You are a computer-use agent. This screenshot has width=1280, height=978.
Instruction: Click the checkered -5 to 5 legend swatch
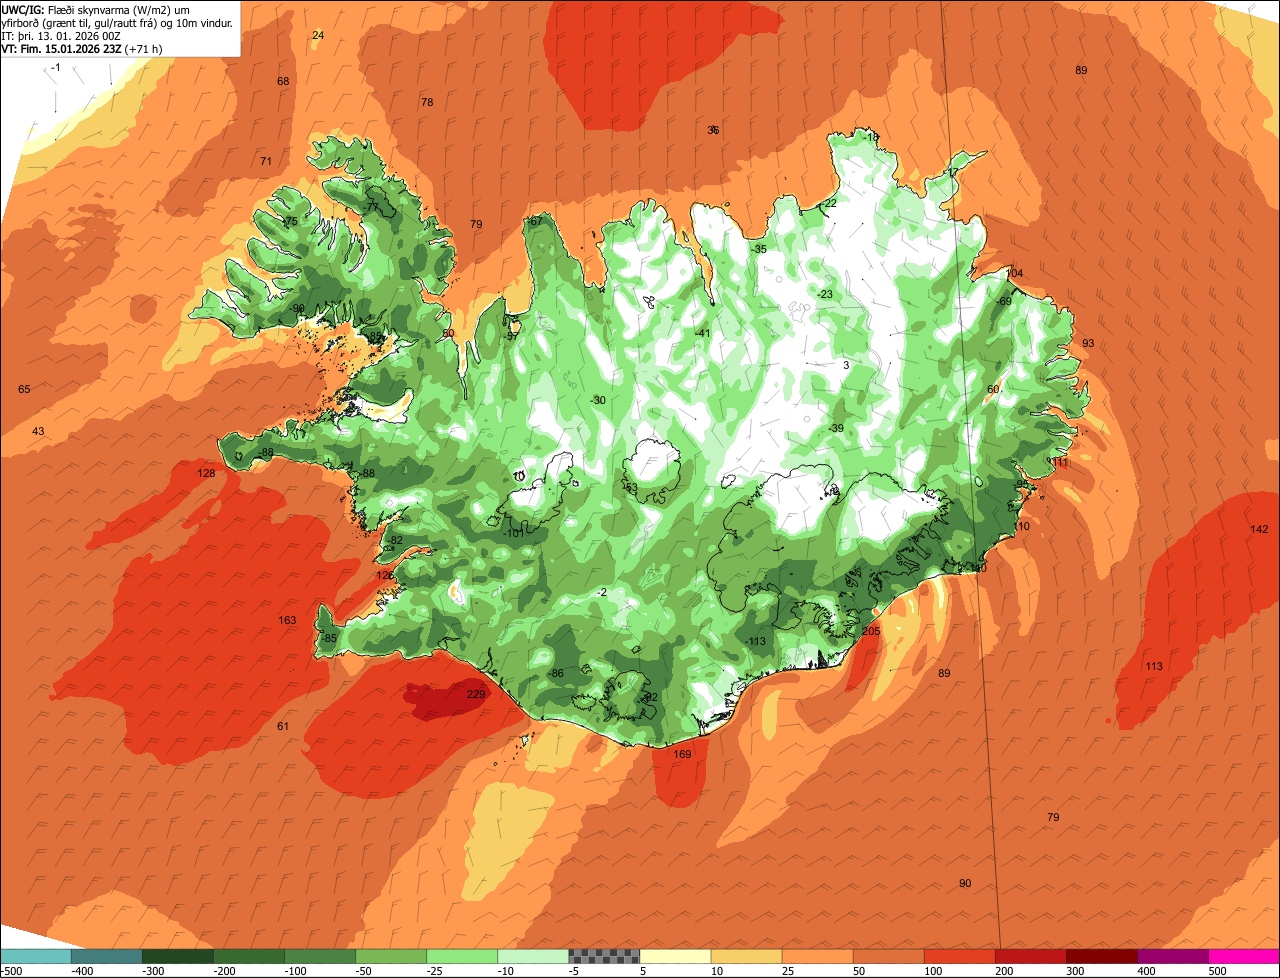[604, 956]
